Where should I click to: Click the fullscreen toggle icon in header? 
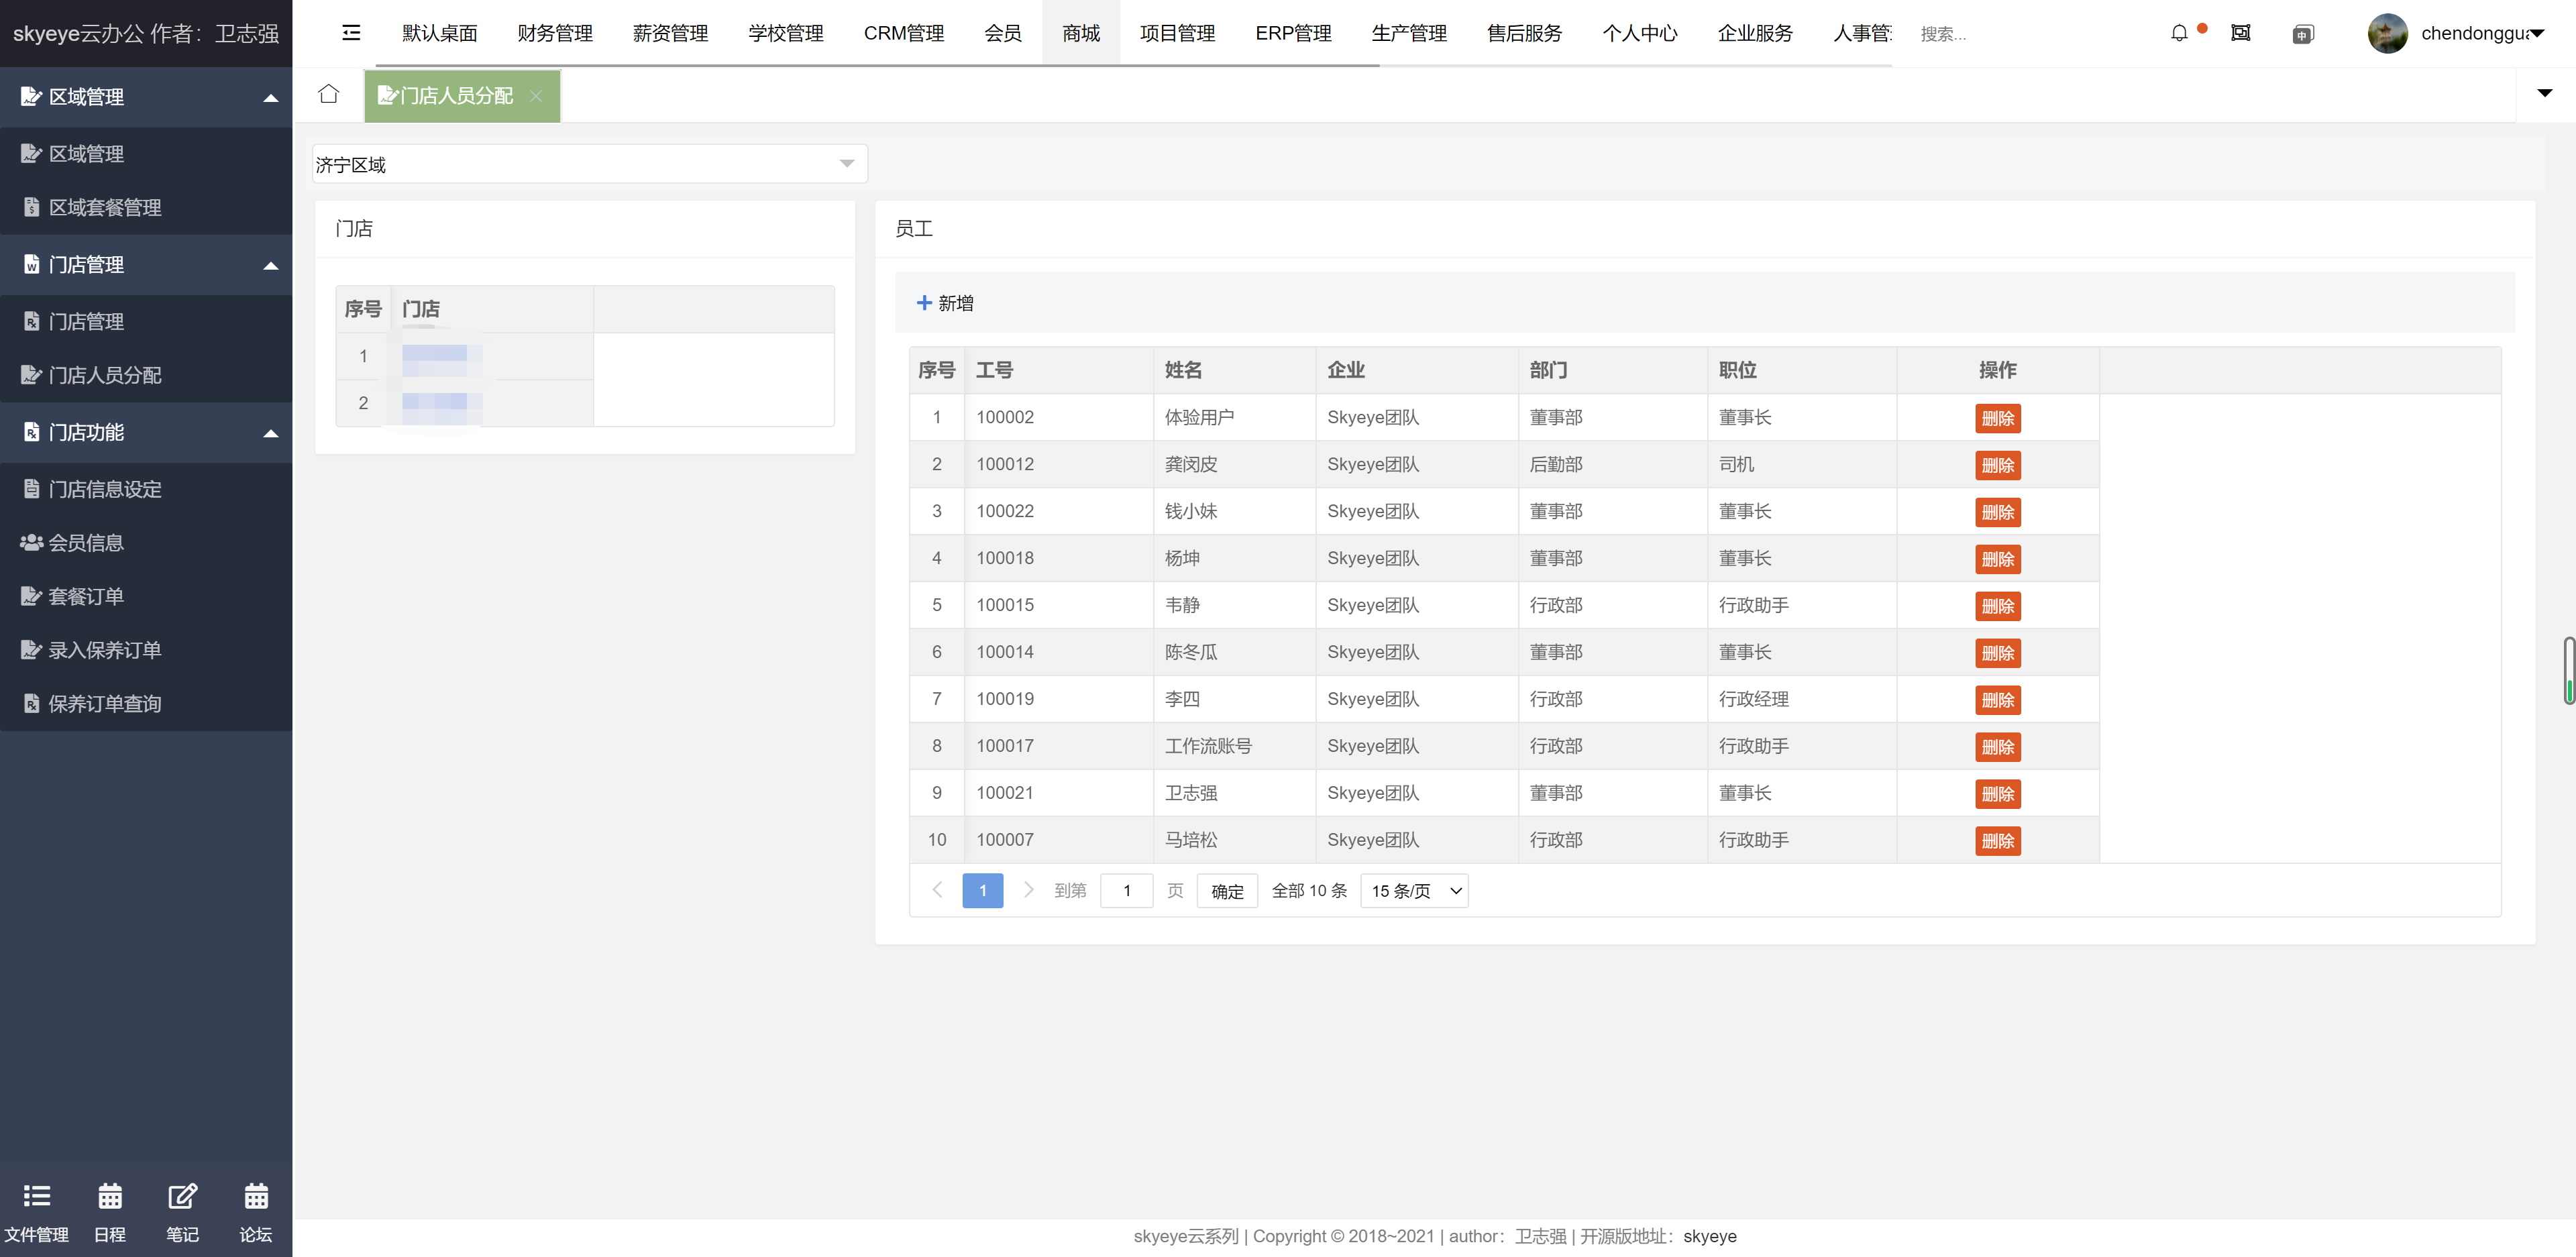[x=2240, y=33]
